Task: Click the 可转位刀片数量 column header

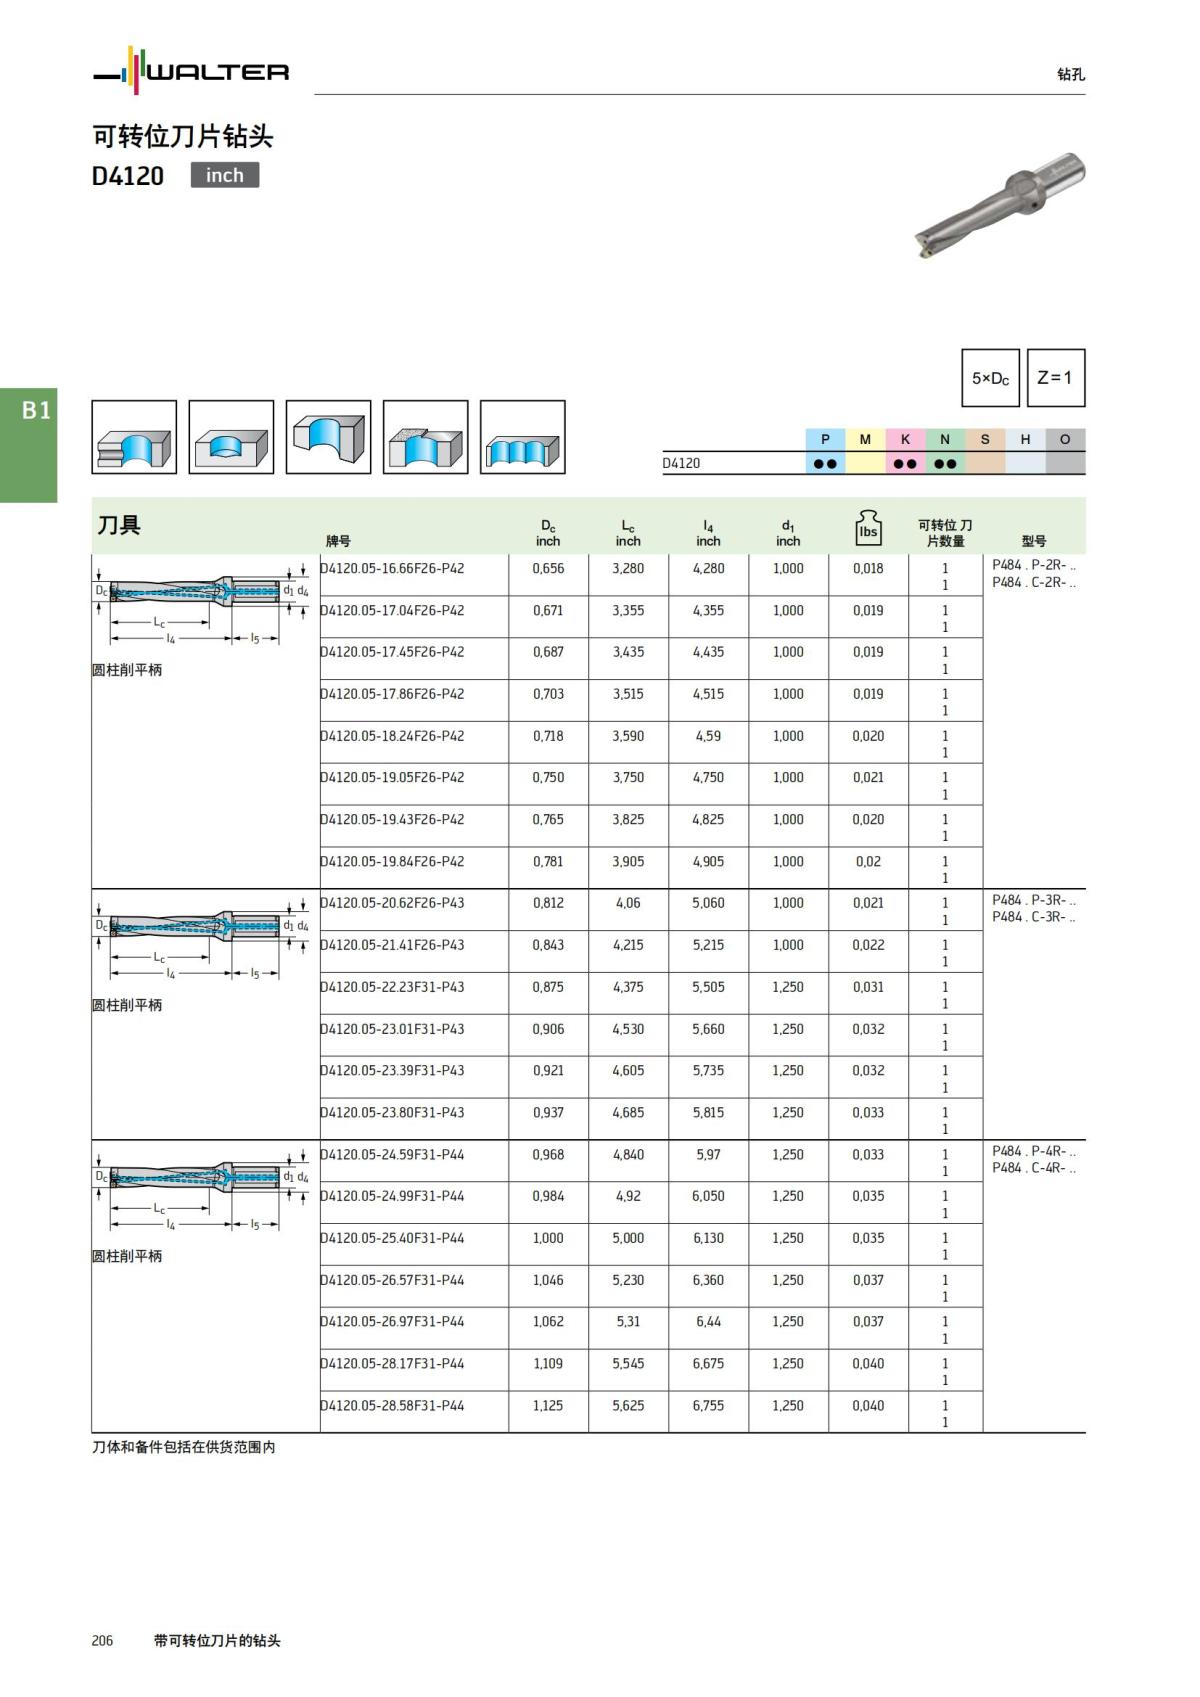Action: pyautogui.click(x=945, y=533)
